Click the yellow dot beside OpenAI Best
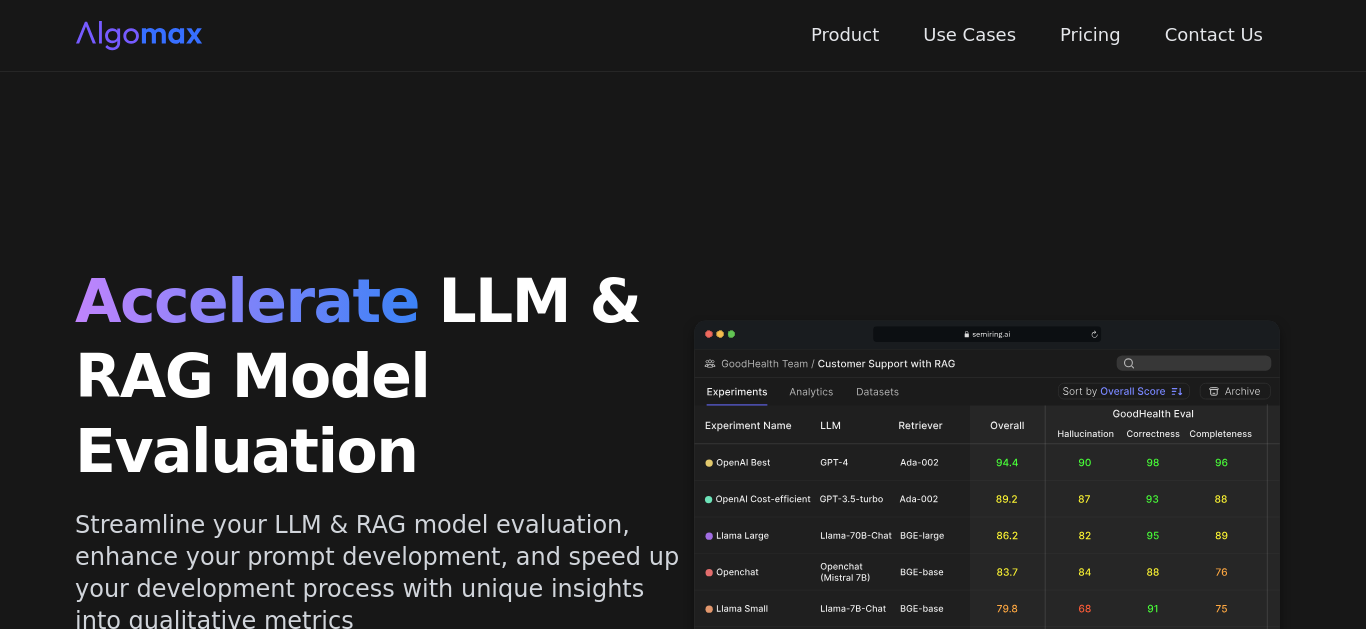 (x=709, y=463)
